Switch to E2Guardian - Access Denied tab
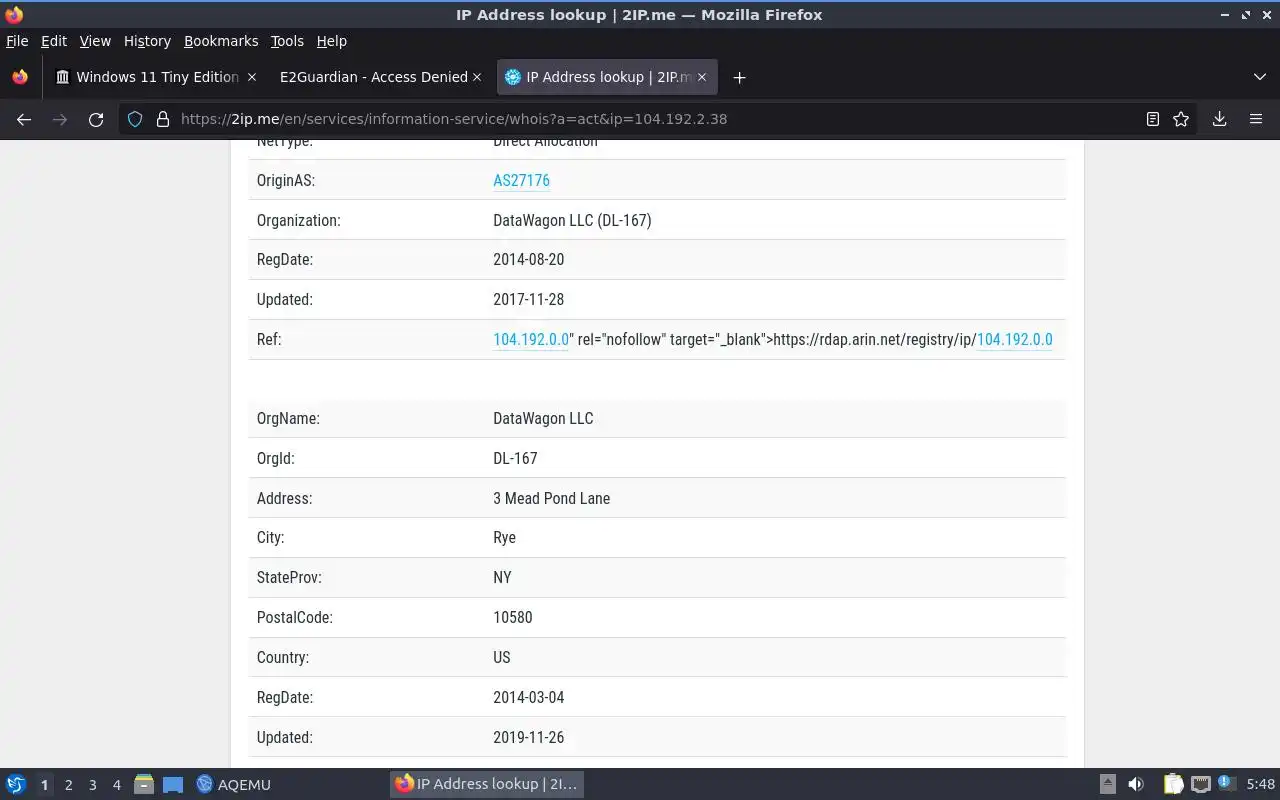The width and height of the screenshot is (1280, 800). coord(381,77)
